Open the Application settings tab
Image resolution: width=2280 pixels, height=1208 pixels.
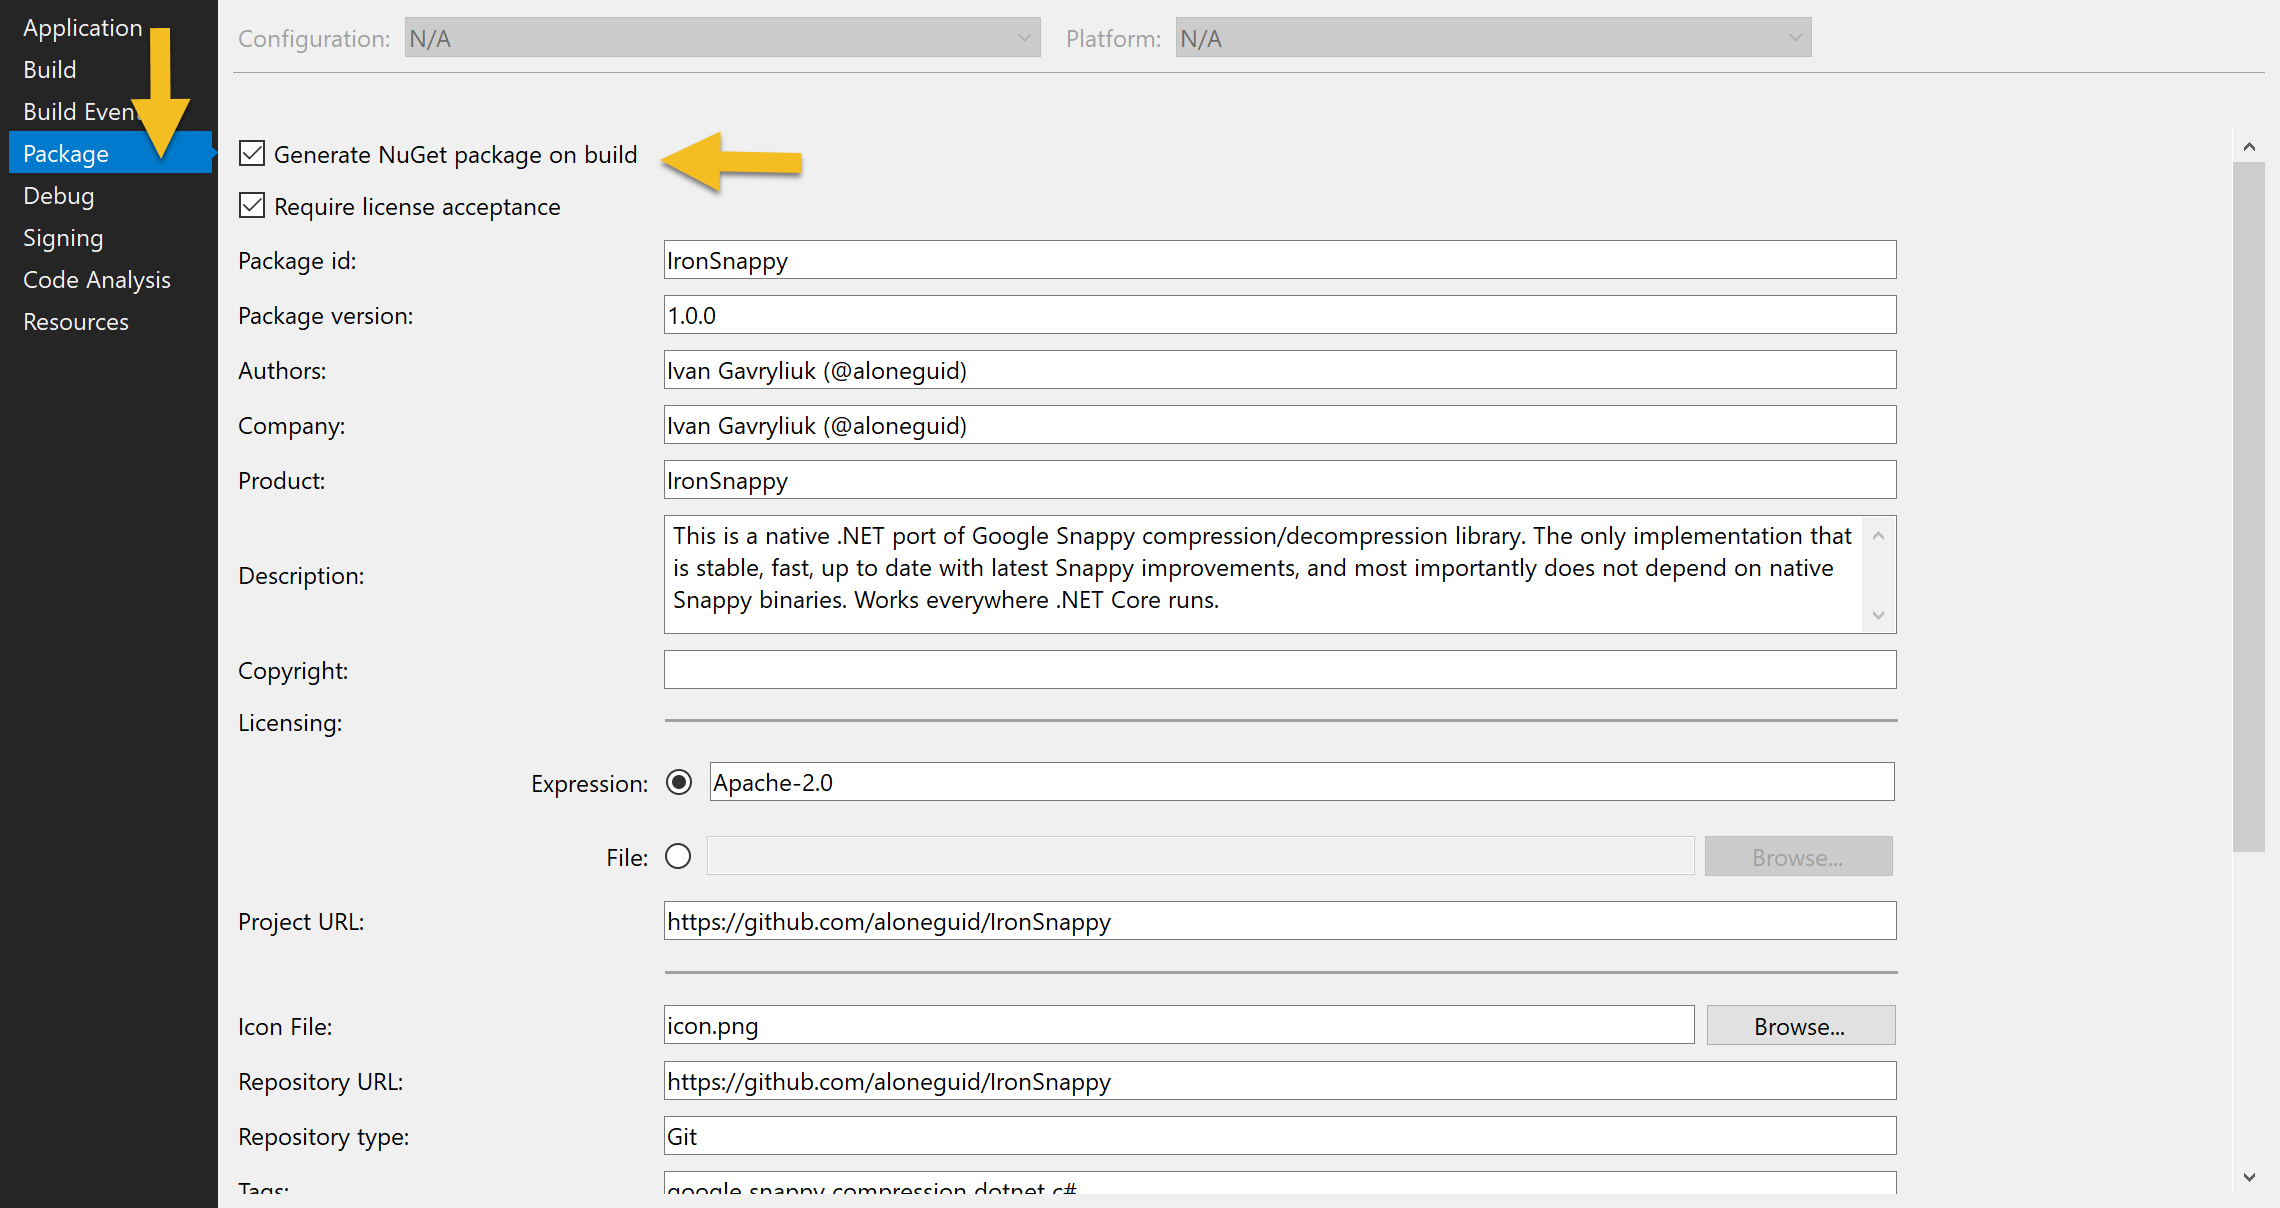click(x=82, y=28)
